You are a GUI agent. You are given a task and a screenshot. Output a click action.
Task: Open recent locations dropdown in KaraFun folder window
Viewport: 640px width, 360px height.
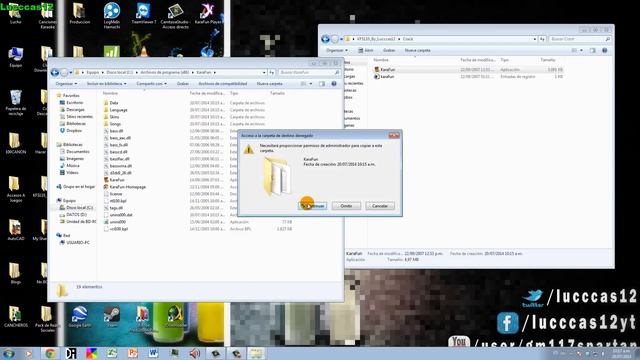coord(71,73)
